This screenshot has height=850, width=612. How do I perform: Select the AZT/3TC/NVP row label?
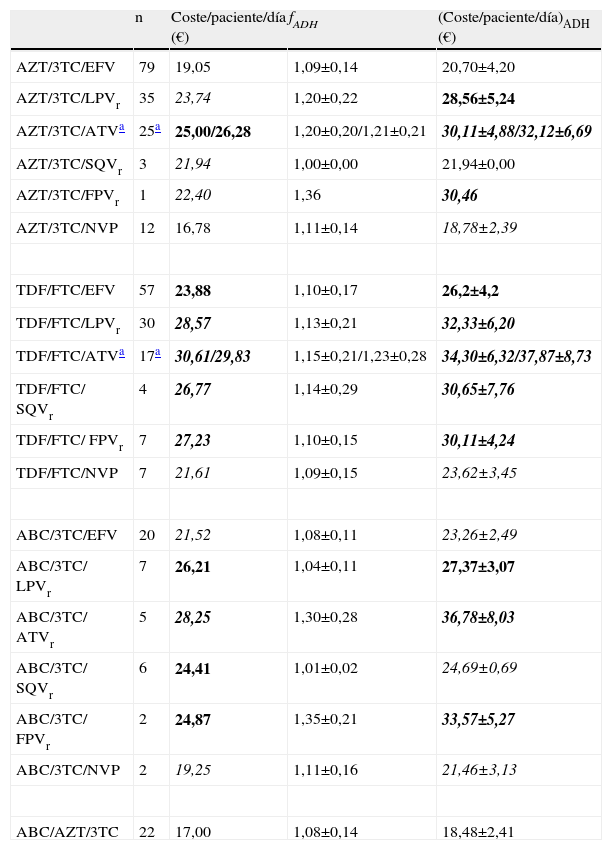point(66,229)
